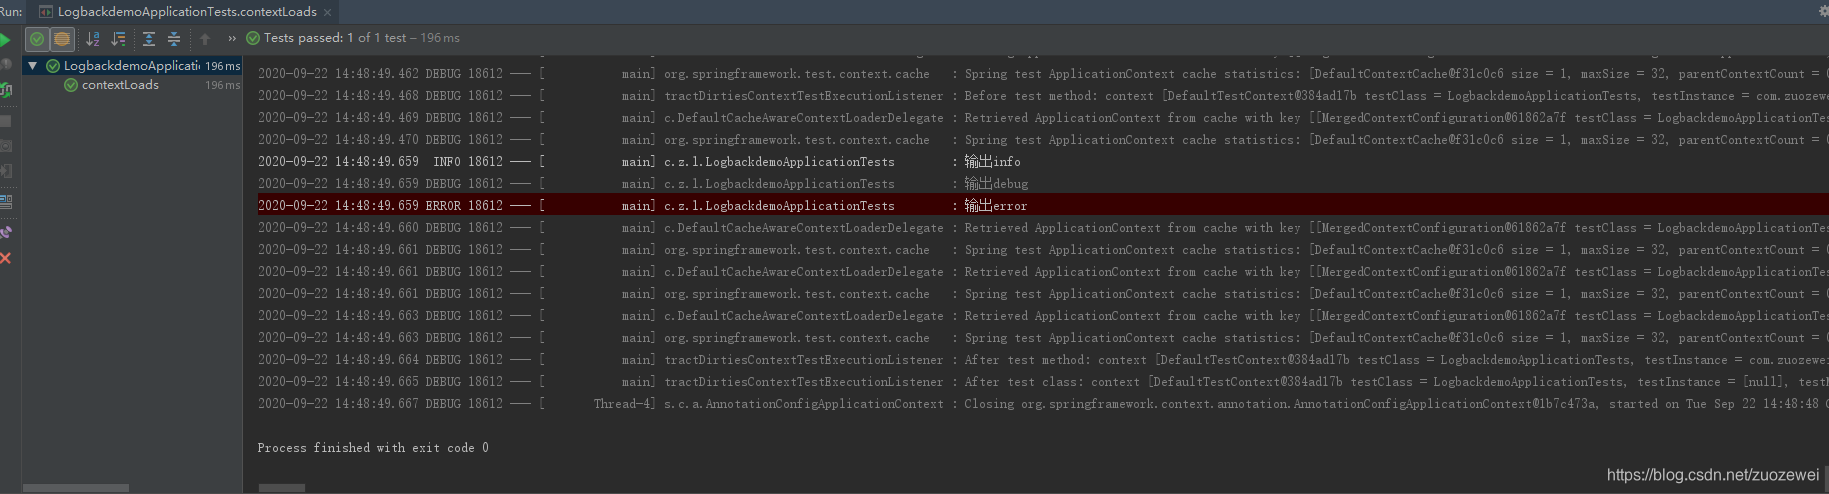Screen dimensions: 1829x494
Task: Show more toolbar actions chevron
Action: 232,39
